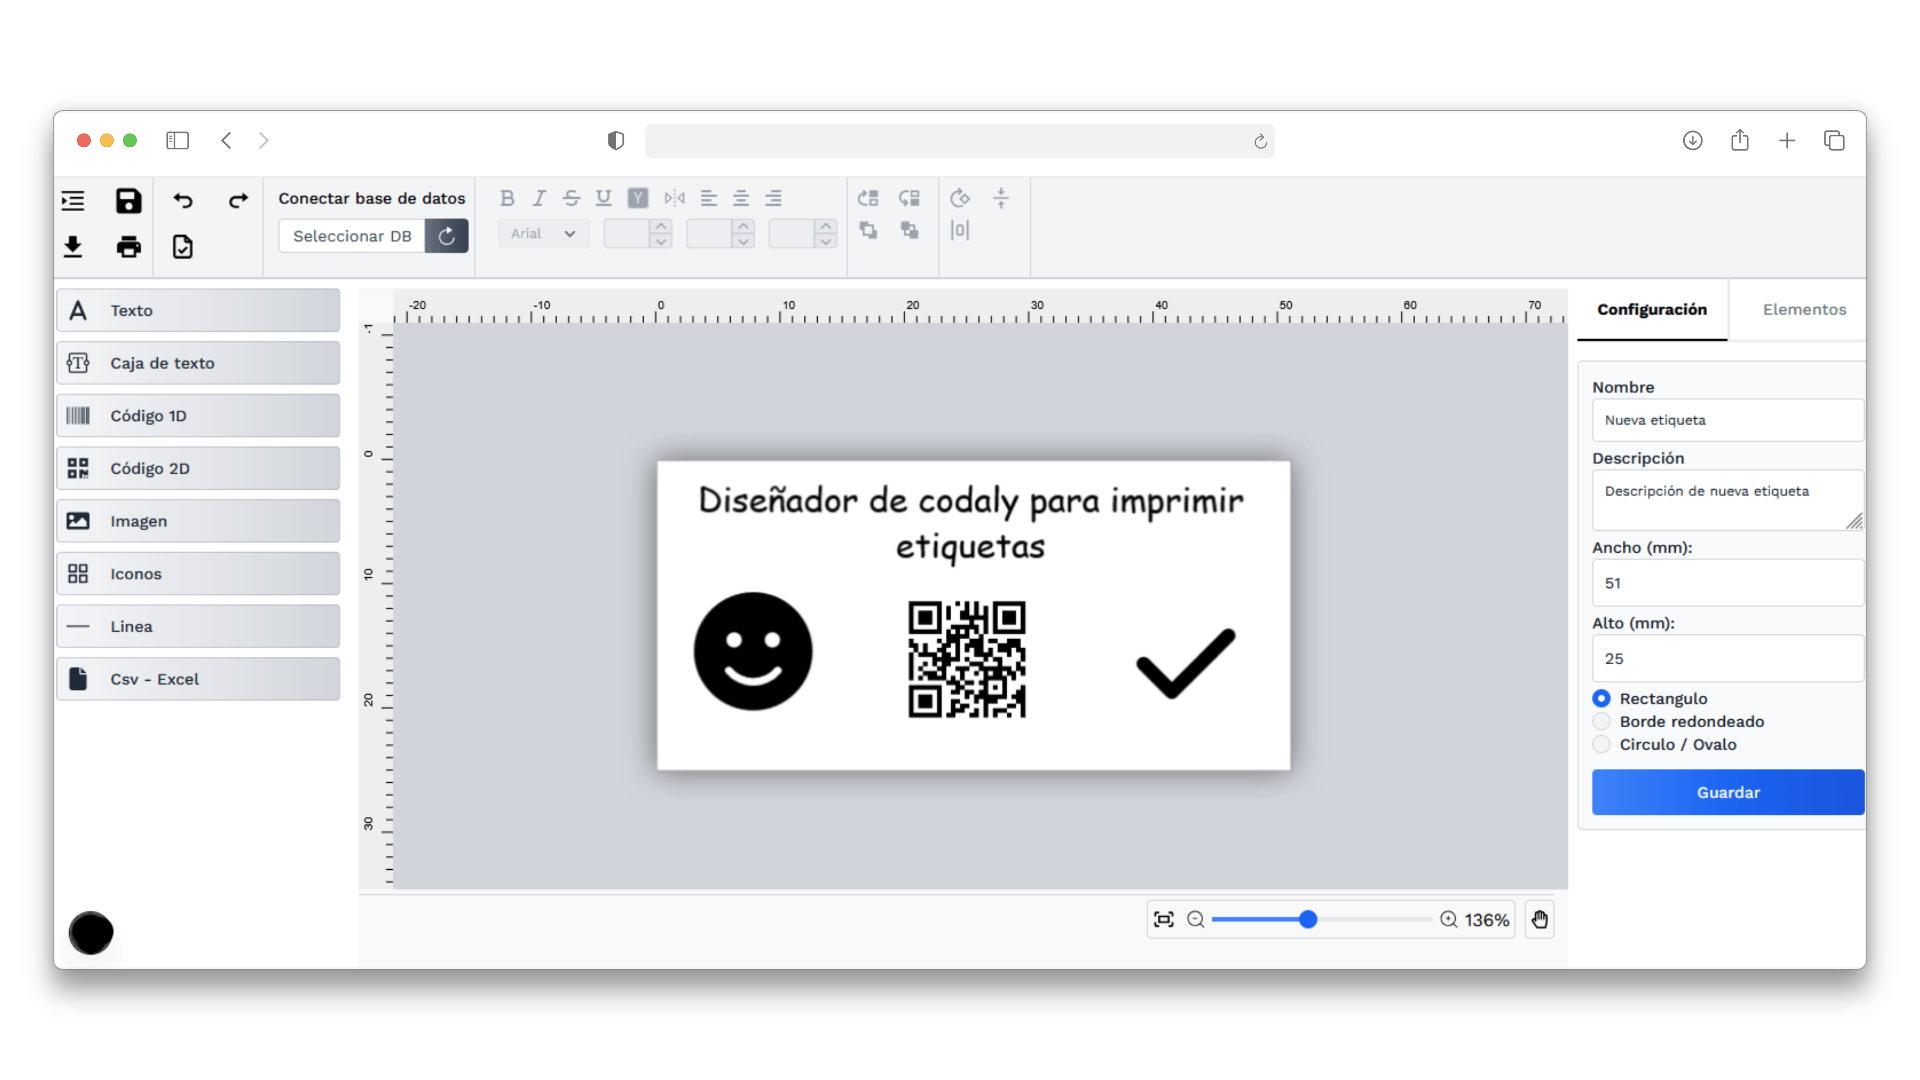Select the Texto tool in the sidebar
Screen dimensions: 1920x1080
198,310
